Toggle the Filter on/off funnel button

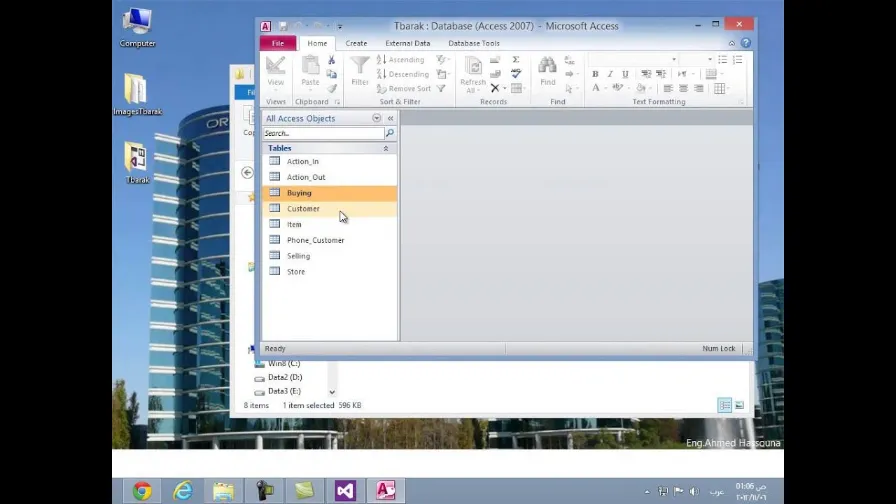441,89
